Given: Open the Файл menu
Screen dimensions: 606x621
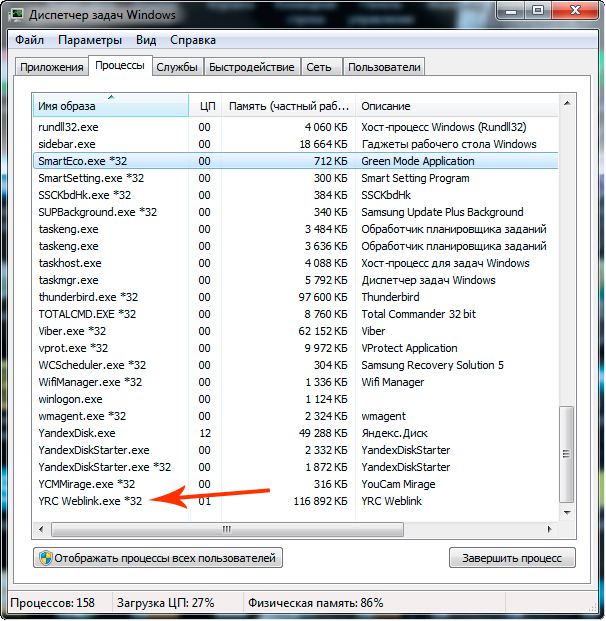Looking at the screenshot, I should point(29,40).
